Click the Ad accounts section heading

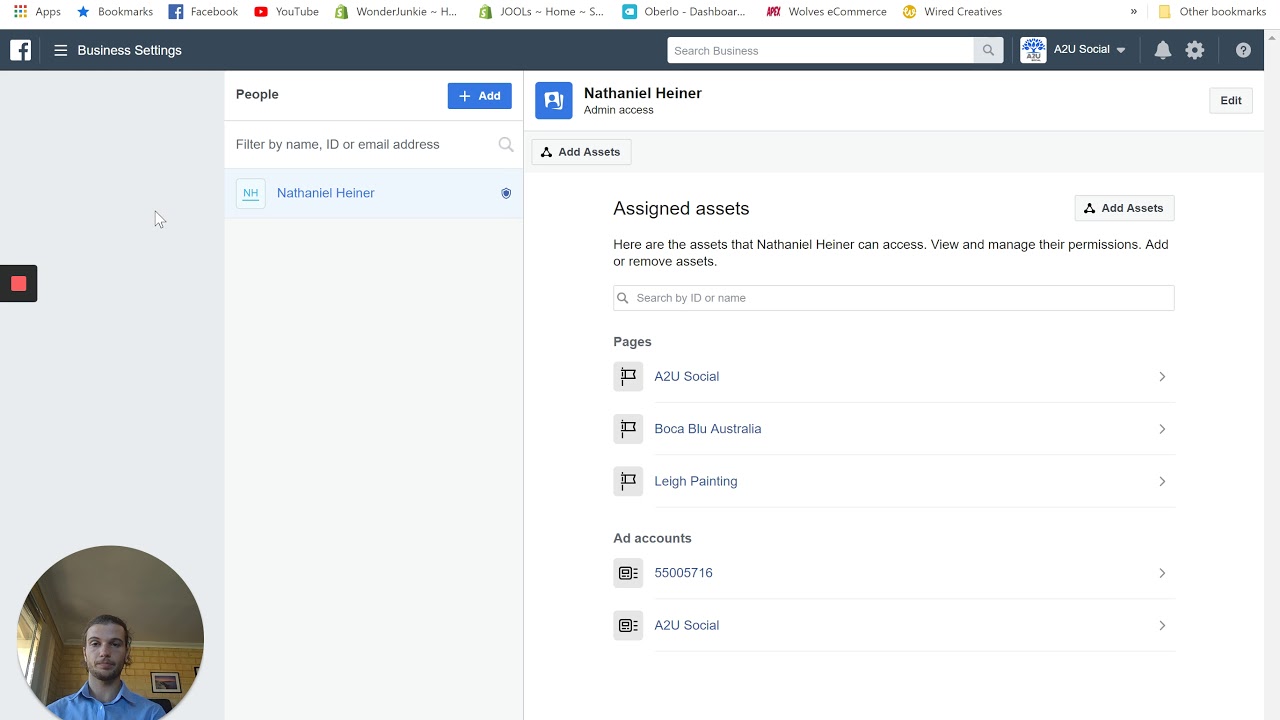tap(652, 538)
